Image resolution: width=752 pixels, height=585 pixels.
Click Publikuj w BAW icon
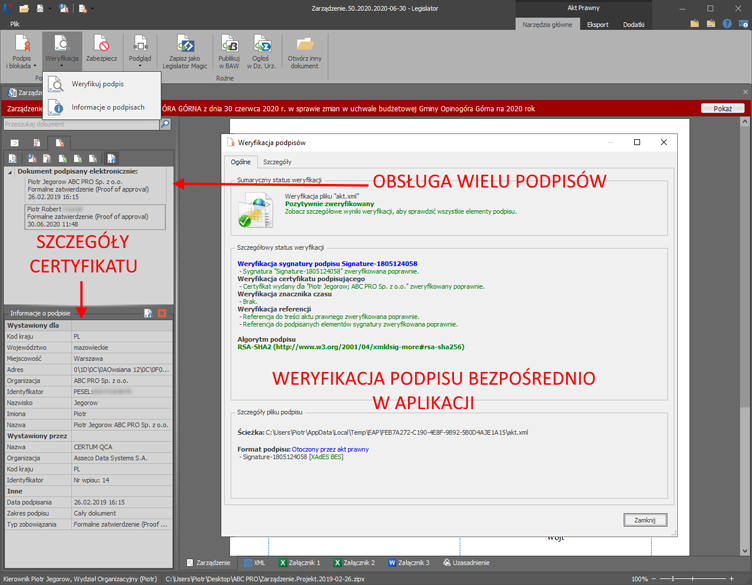(229, 44)
